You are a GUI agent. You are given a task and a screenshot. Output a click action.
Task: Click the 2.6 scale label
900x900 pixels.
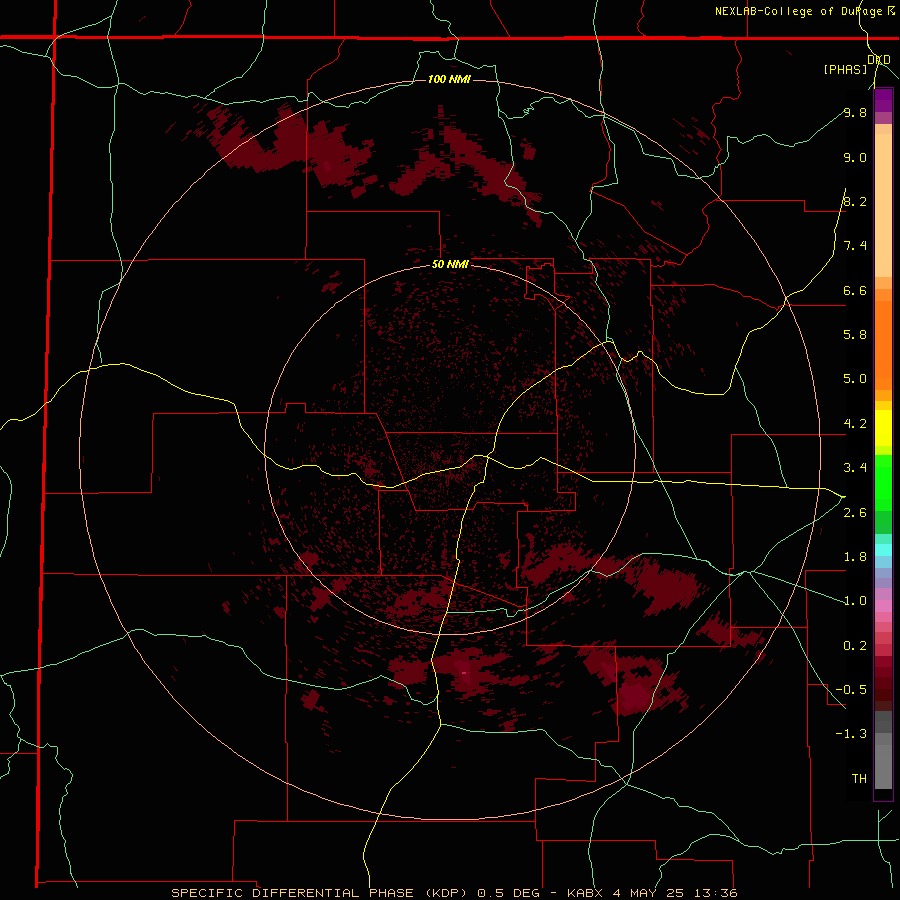pyautogui.click(x=855, y=513)
